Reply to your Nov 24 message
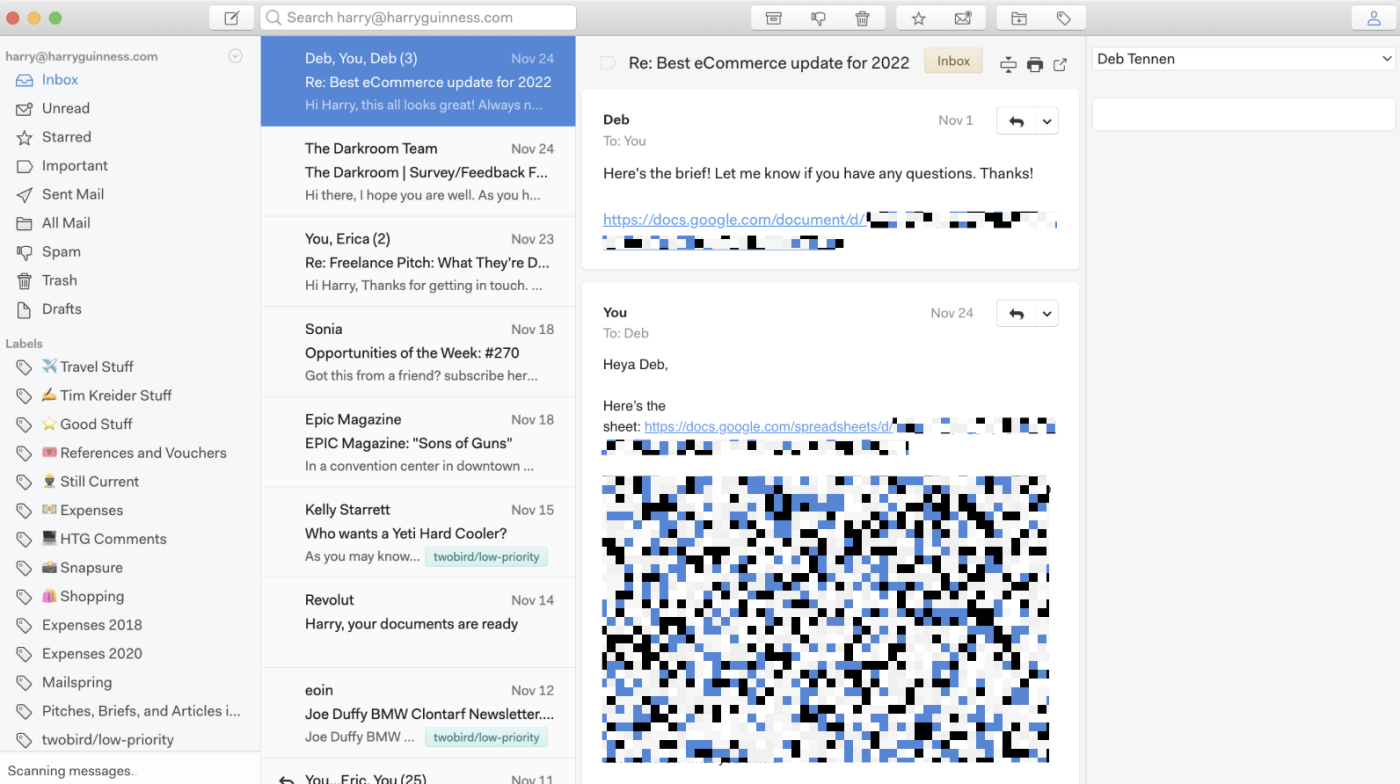1400x784 pixels. [1017, 314]
